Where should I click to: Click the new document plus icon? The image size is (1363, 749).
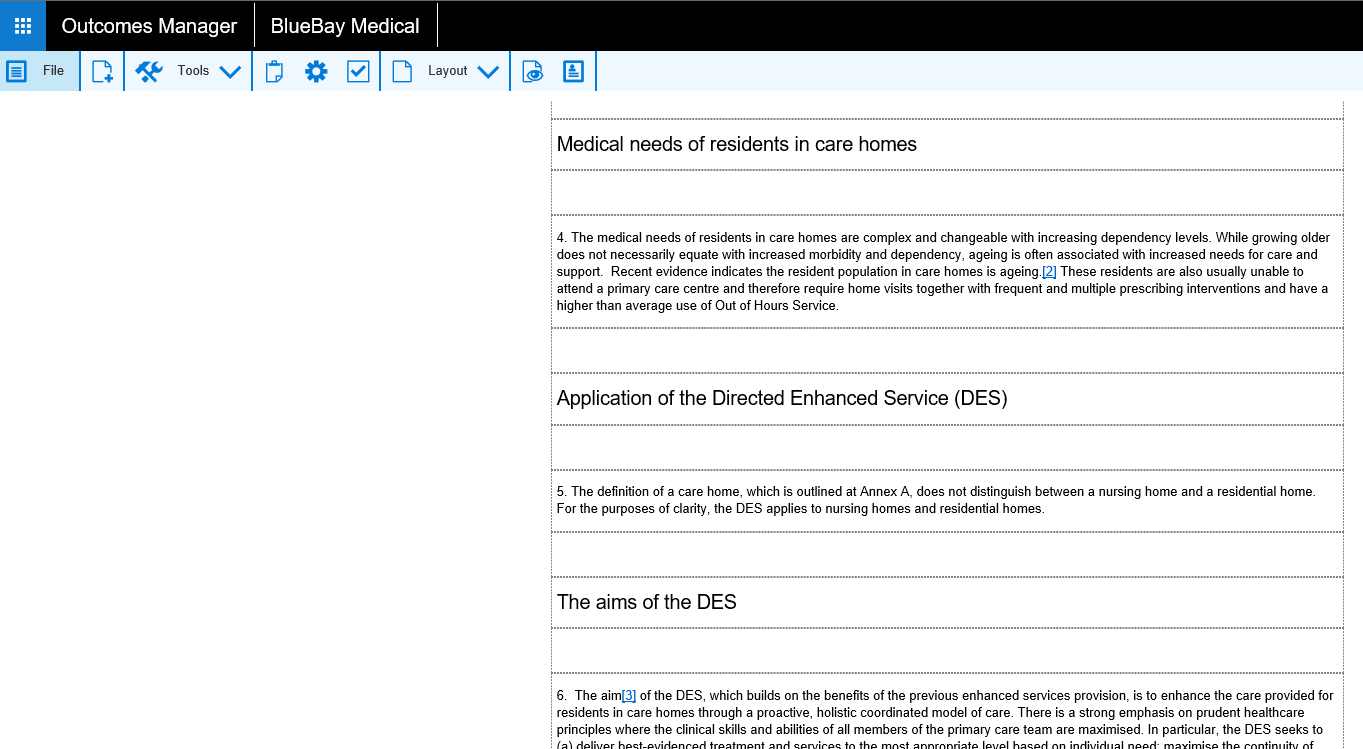102,71
